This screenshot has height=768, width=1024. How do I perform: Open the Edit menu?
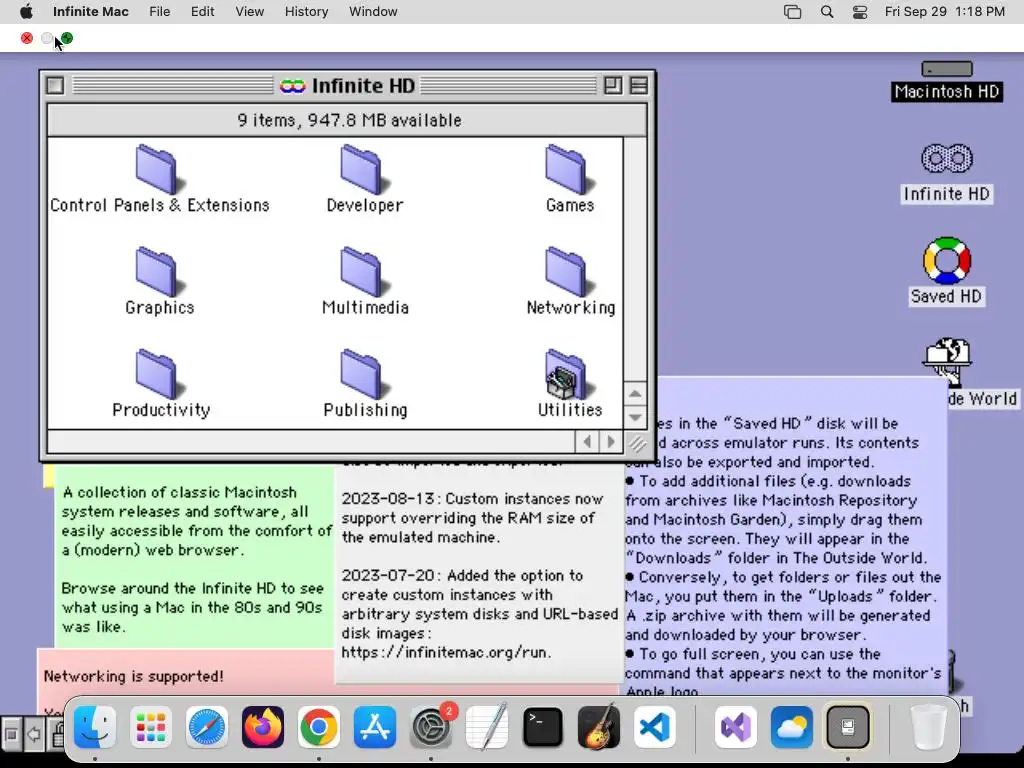coord(202,12)
